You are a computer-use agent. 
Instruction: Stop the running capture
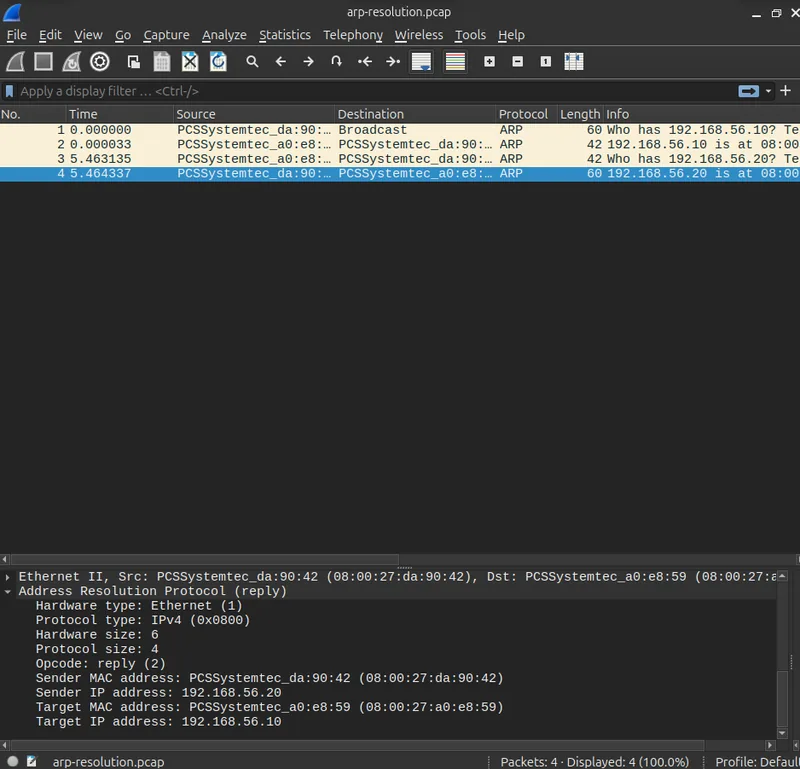(x=43, y=62)
